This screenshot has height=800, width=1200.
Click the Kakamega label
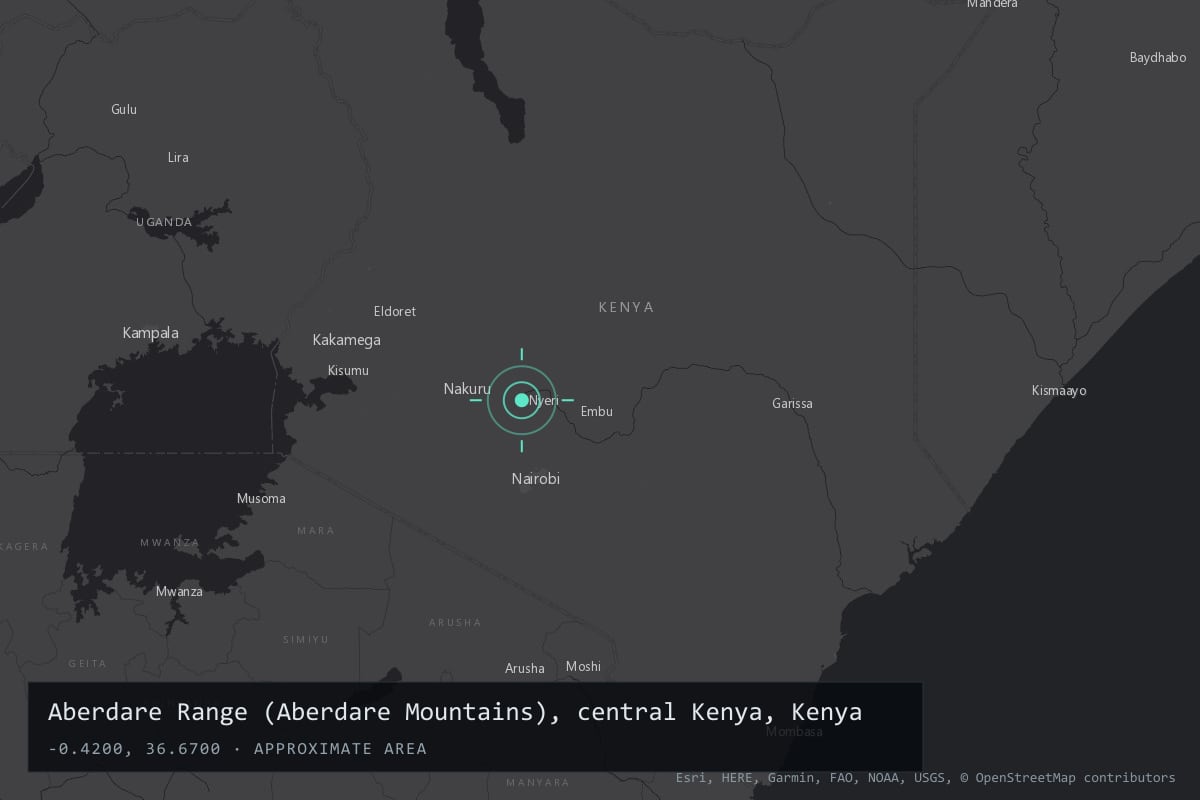point(346,340)
